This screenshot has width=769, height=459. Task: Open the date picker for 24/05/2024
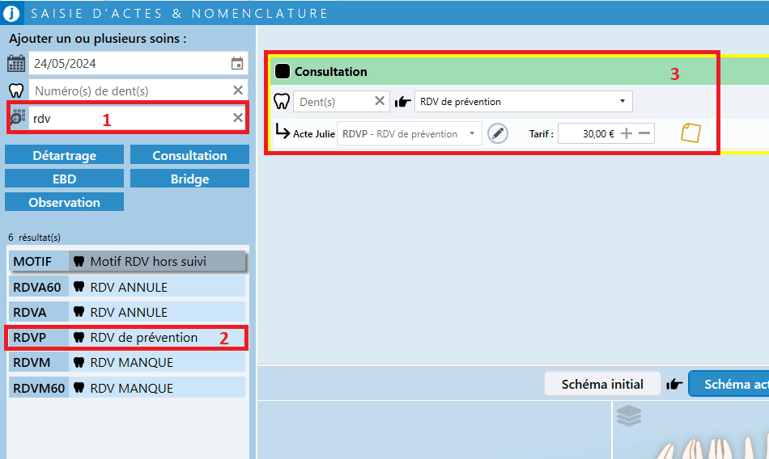[237, 64]
